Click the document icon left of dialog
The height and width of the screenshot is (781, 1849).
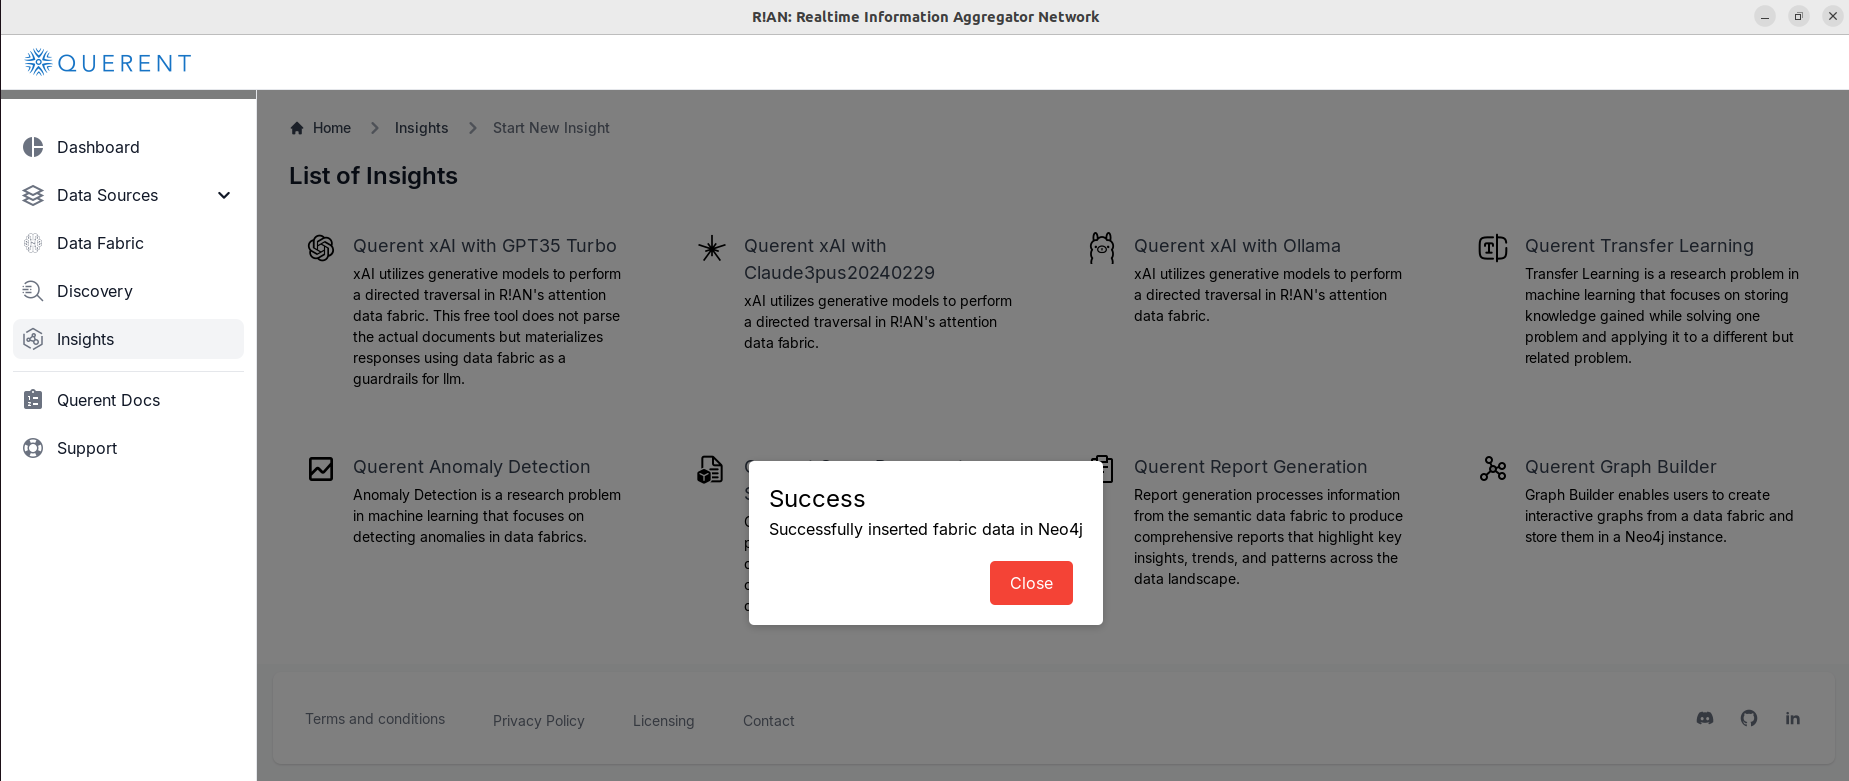click(x=710, y=469)
